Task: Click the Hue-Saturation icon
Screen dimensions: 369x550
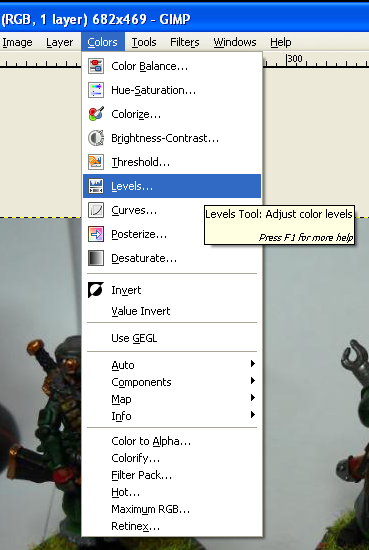Action: tap(96, 90)
